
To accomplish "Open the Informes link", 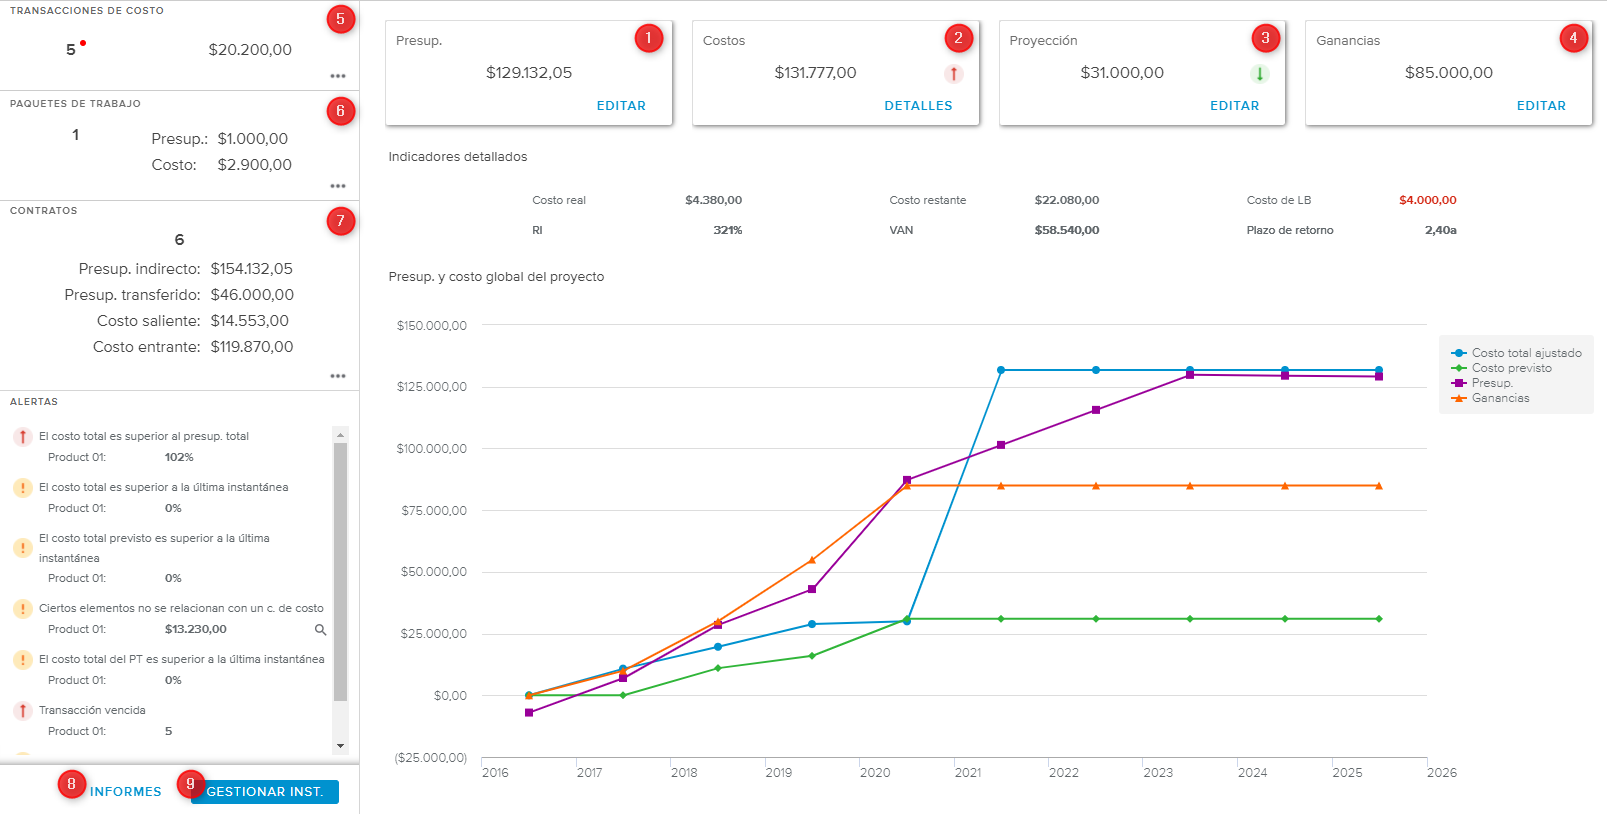I will tap(125, 792).
